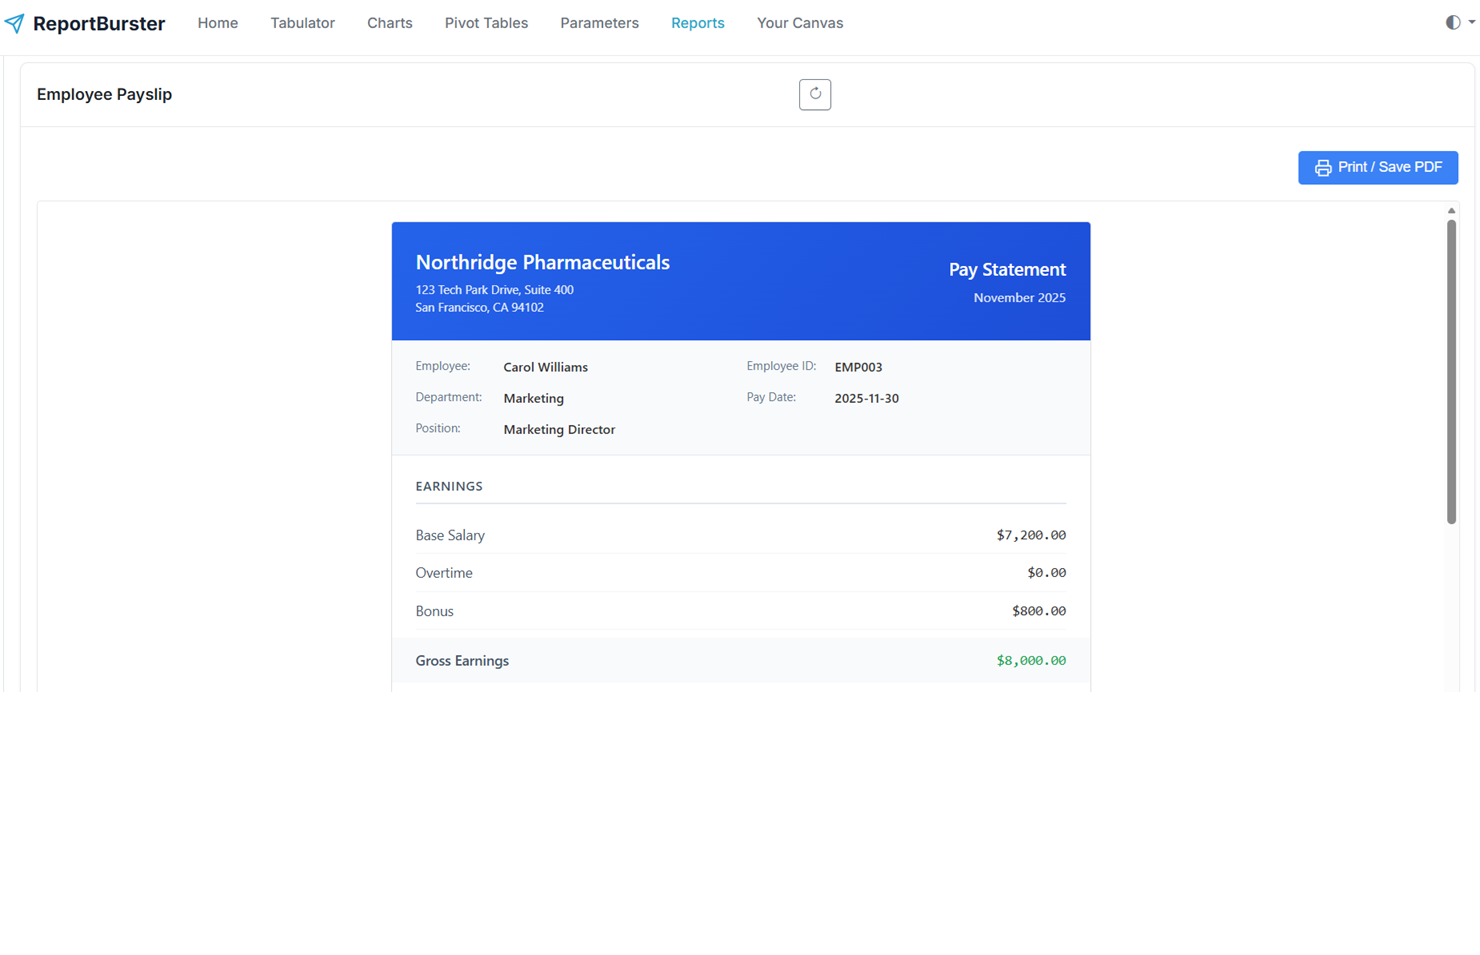Expand the theme dropdown caret
This screenshot has width=1480, height=955.
click(x=1472, y=22)
